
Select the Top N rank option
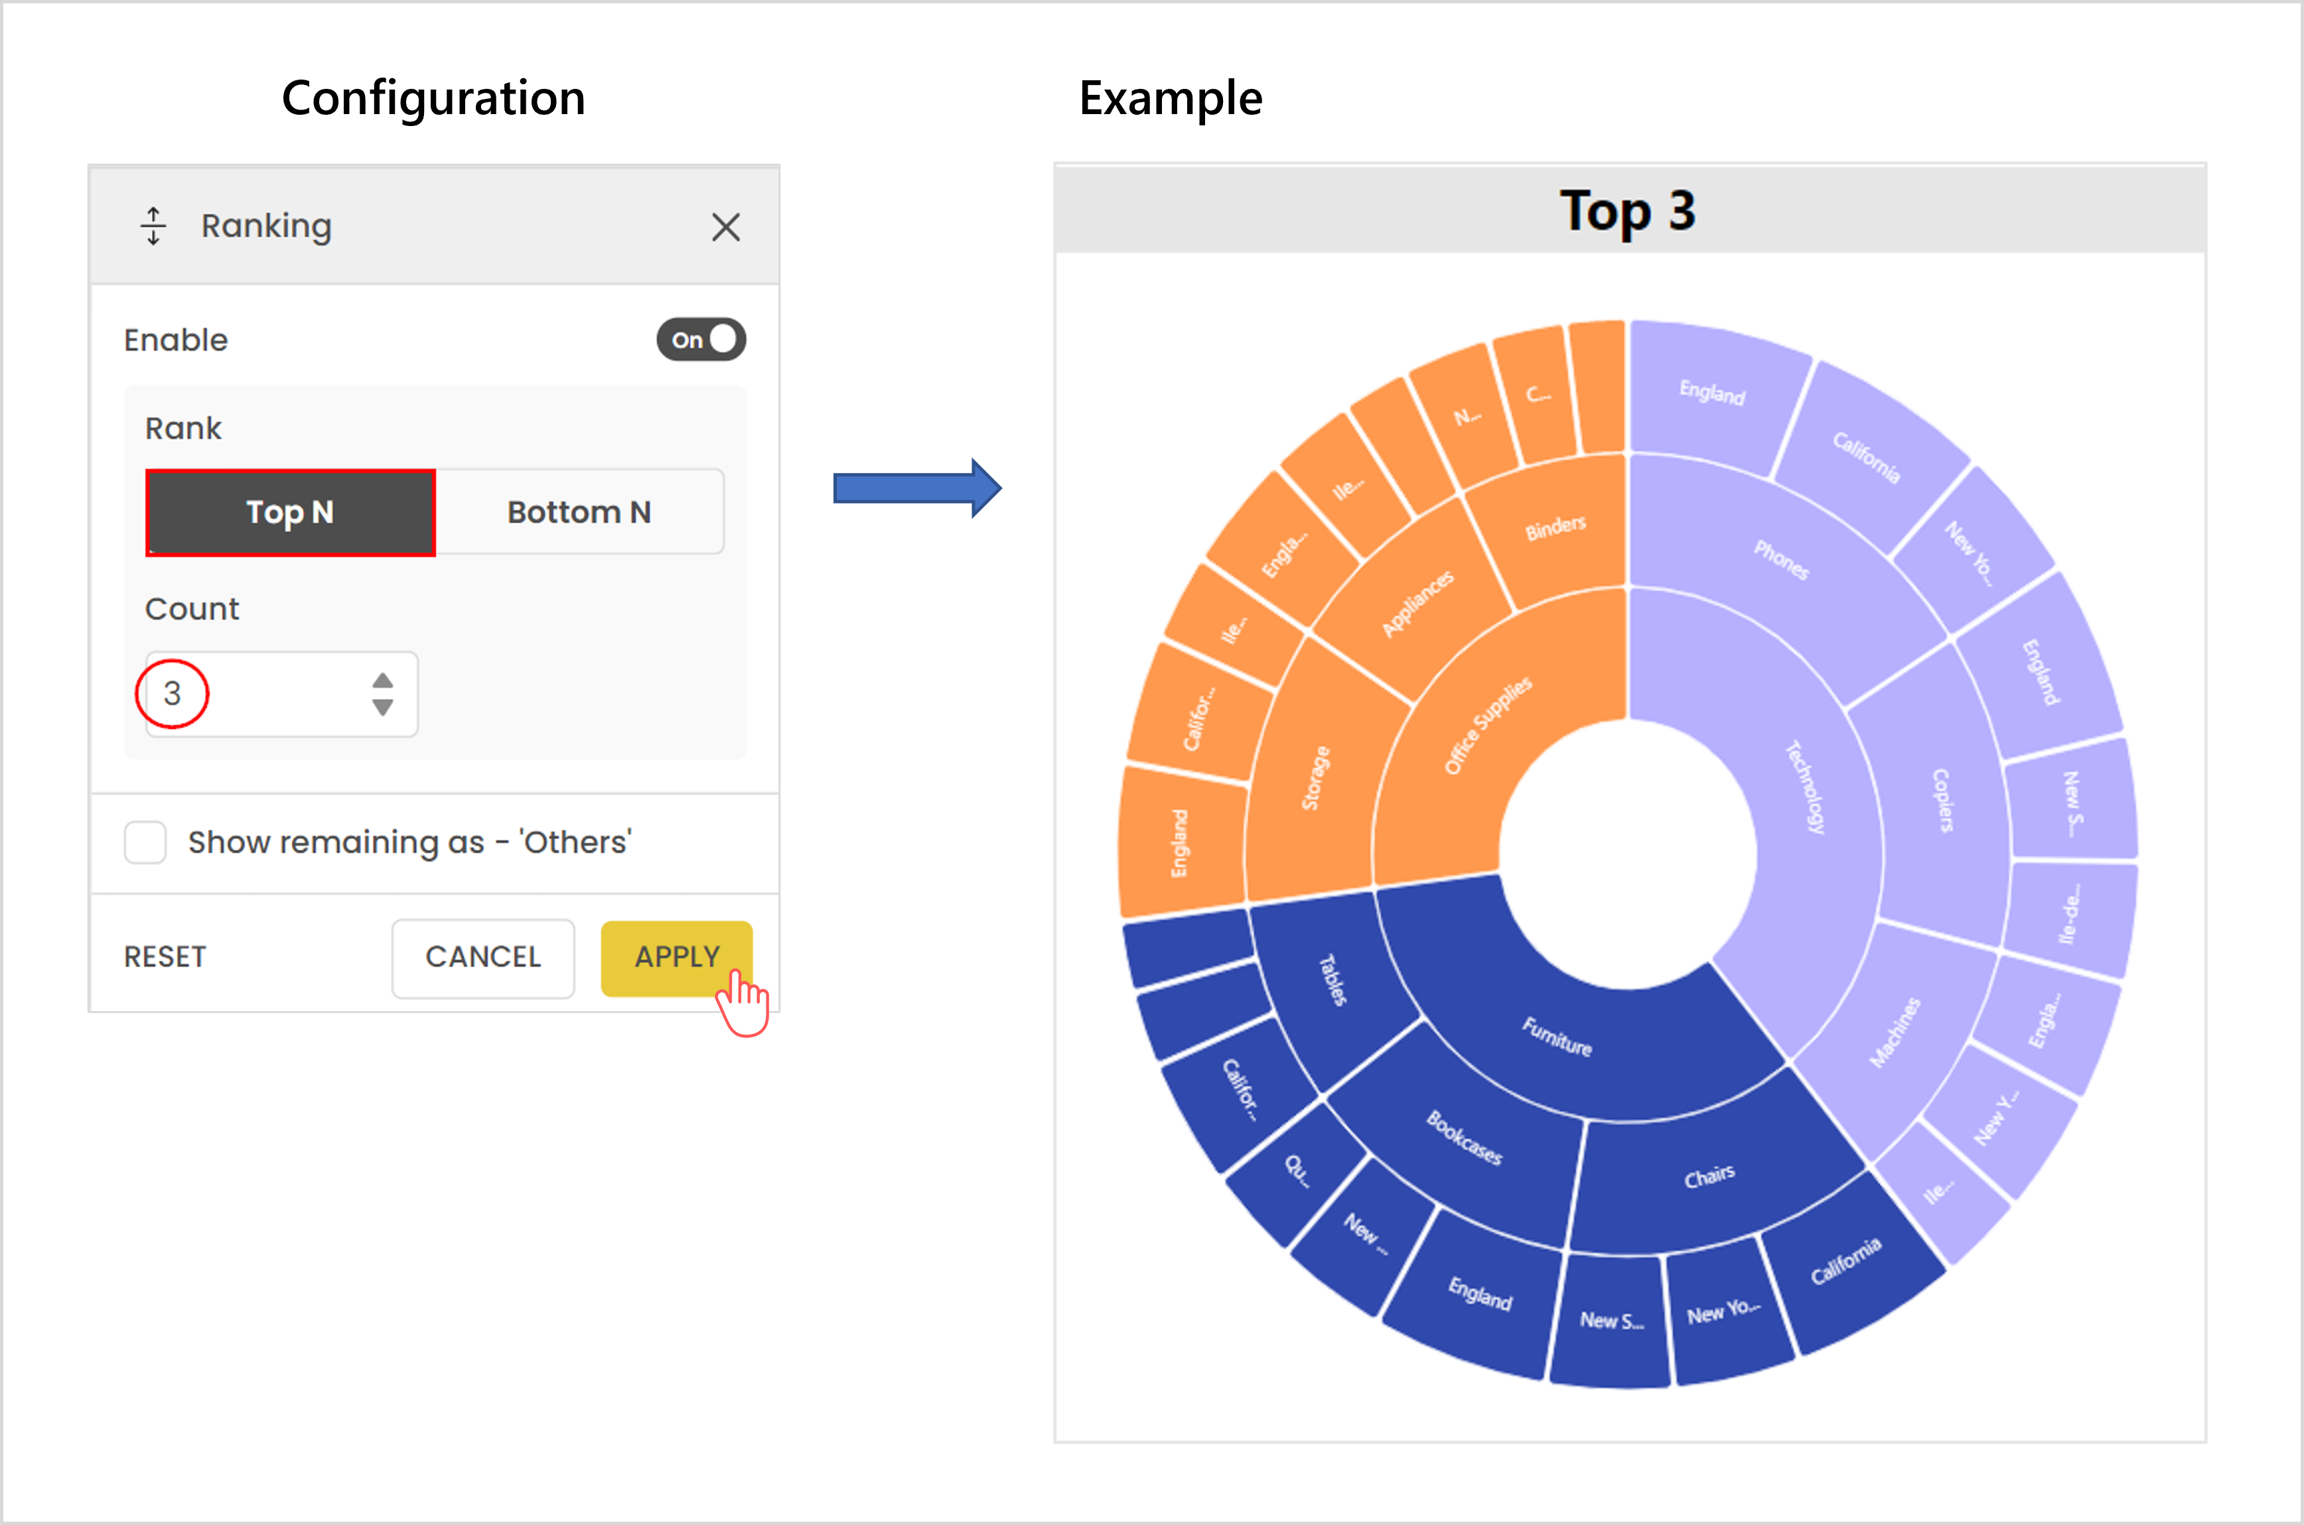coord(290,512)
